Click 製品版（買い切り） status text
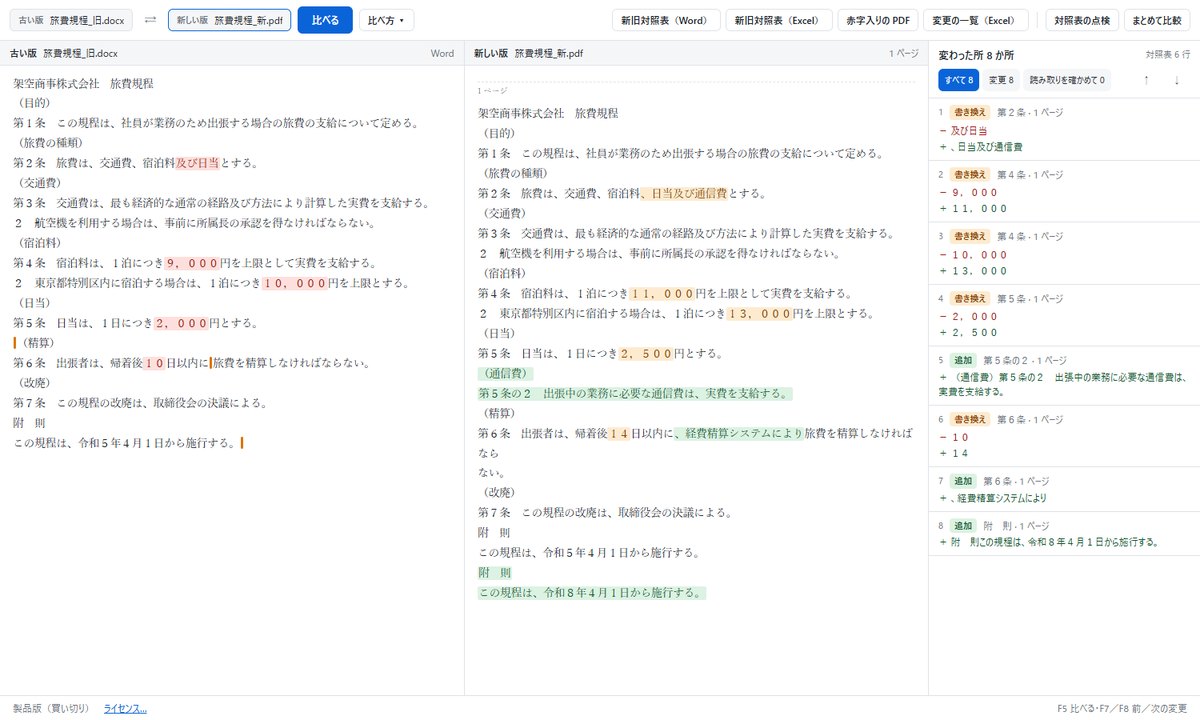Viewport: 1200px width, 720px height. click(50, 709)
